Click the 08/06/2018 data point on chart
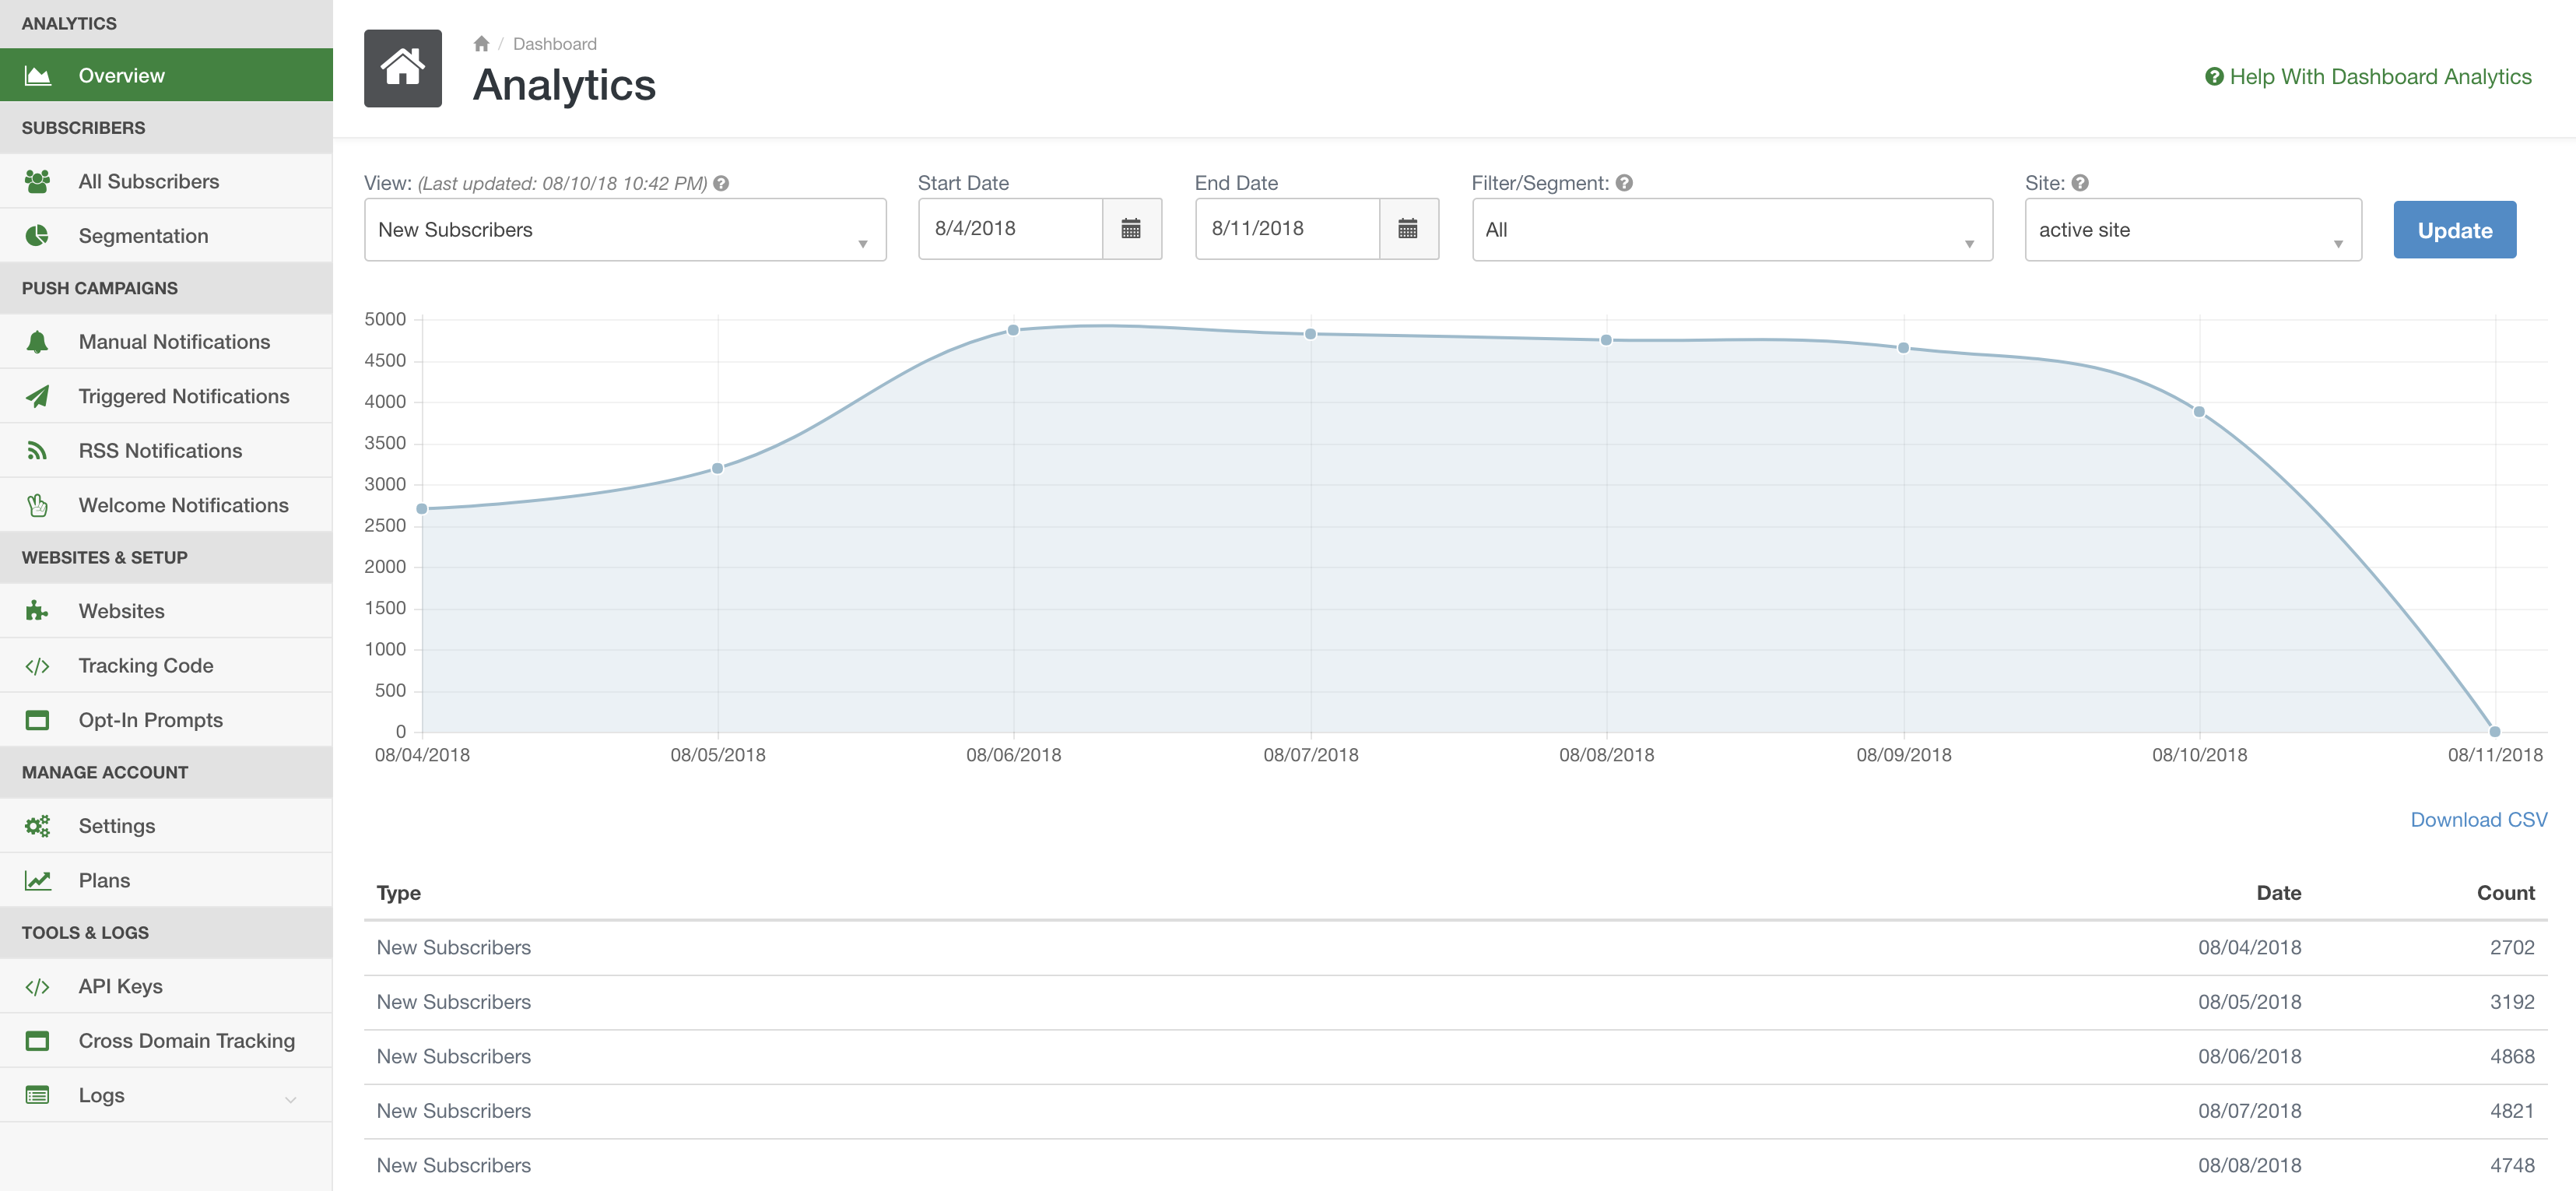The height and width of the screenshot is (1191, 2576). pyautogui.click(x=1013, y=330)
